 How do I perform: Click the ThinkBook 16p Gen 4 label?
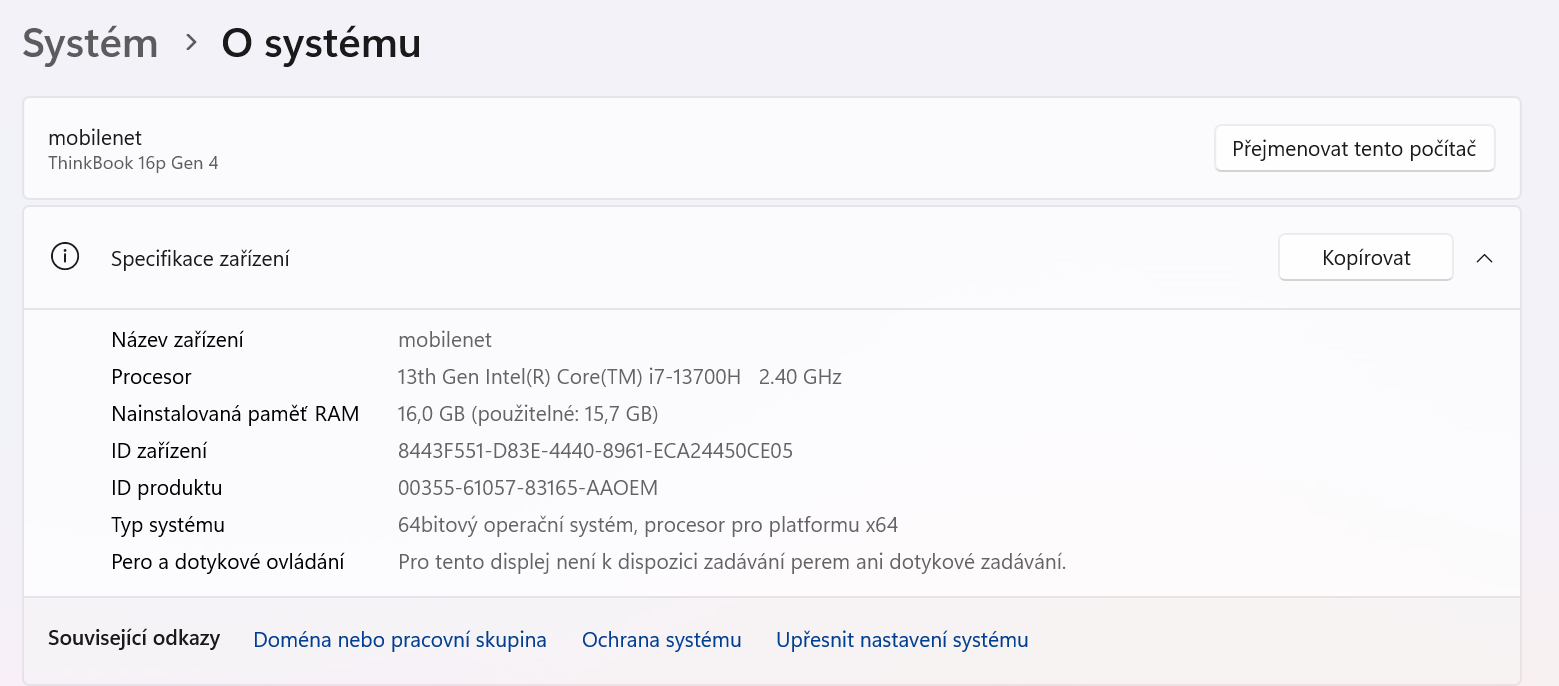[x=133, y=162]
